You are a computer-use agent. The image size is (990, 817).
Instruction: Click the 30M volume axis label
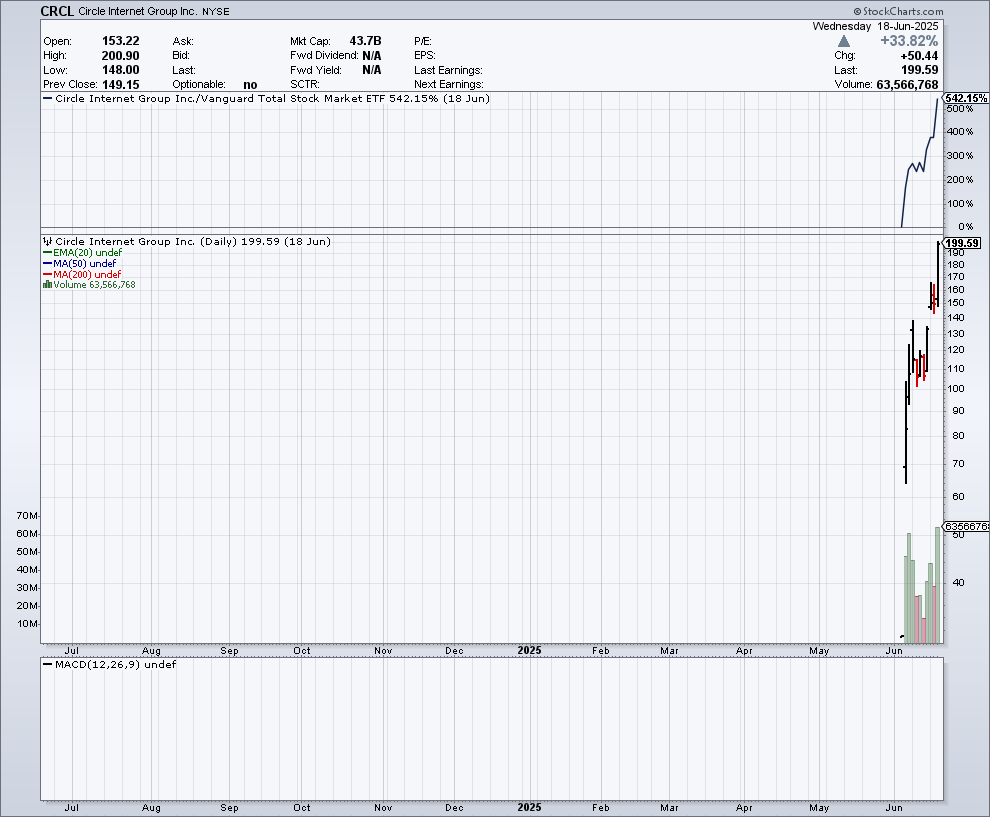27,588
